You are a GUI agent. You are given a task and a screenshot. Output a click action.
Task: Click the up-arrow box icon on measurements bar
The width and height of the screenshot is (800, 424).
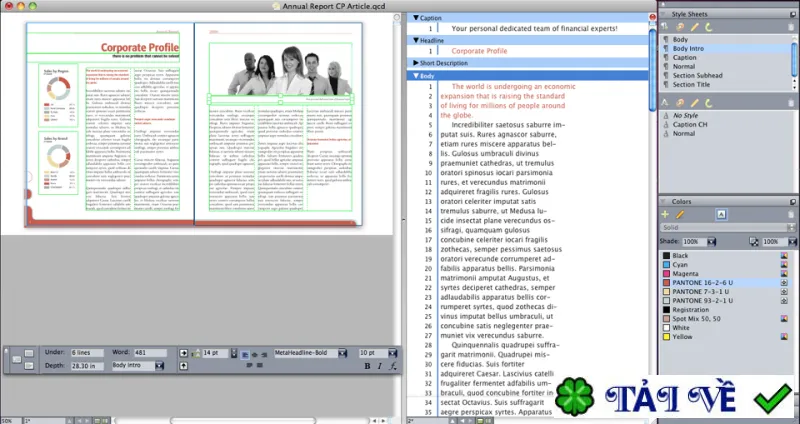(184, 366)
